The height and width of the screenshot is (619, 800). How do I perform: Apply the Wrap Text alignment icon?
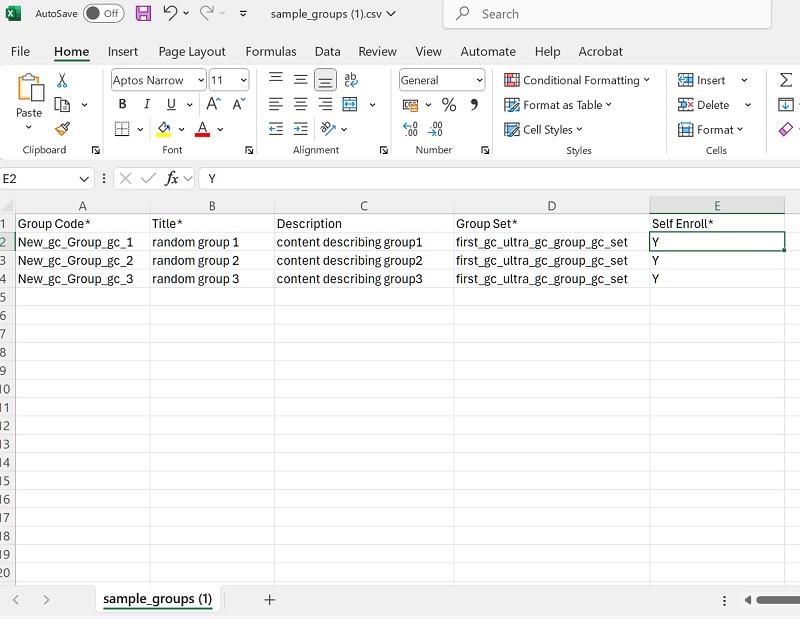352,79
